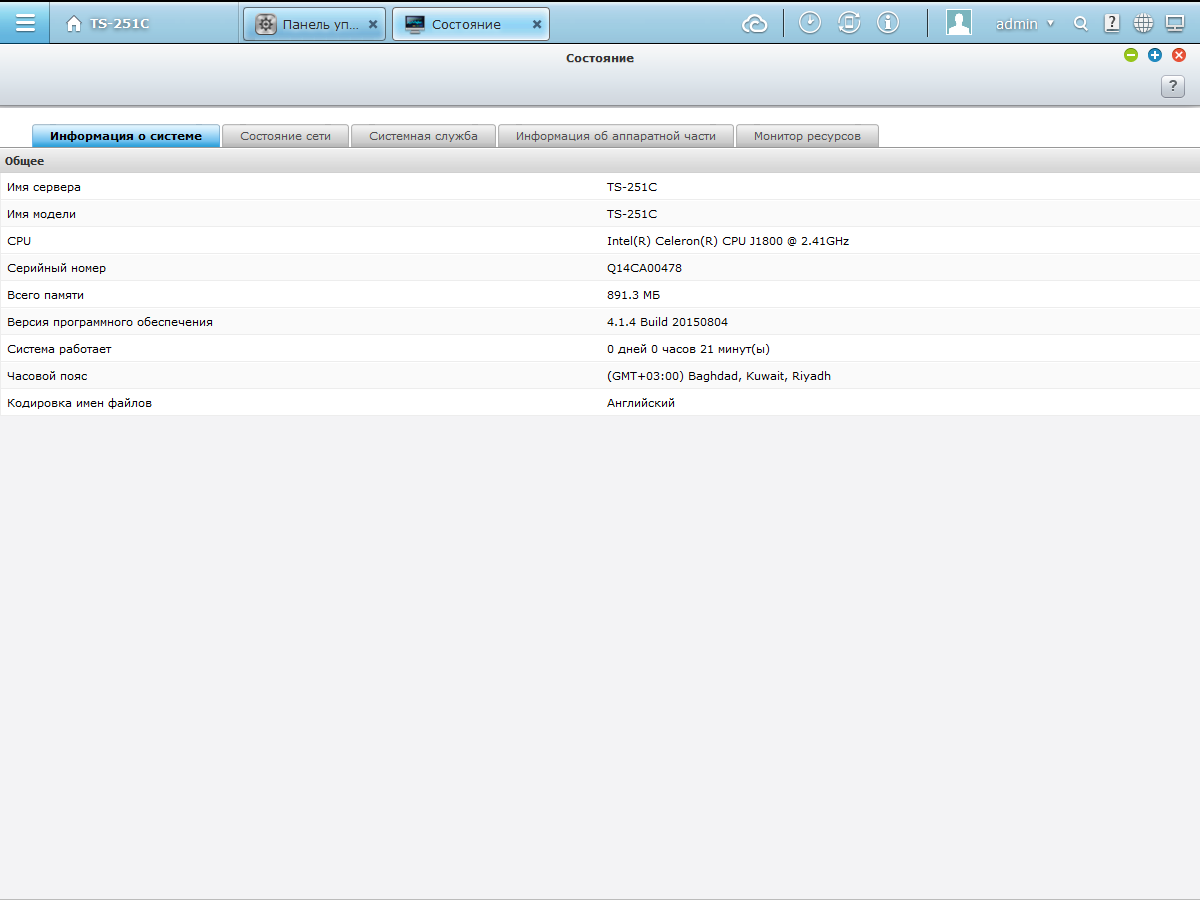Click the CPU row label
This screenshot has height=900, width=1200.
pyautogui.click(x=19, y=241)
